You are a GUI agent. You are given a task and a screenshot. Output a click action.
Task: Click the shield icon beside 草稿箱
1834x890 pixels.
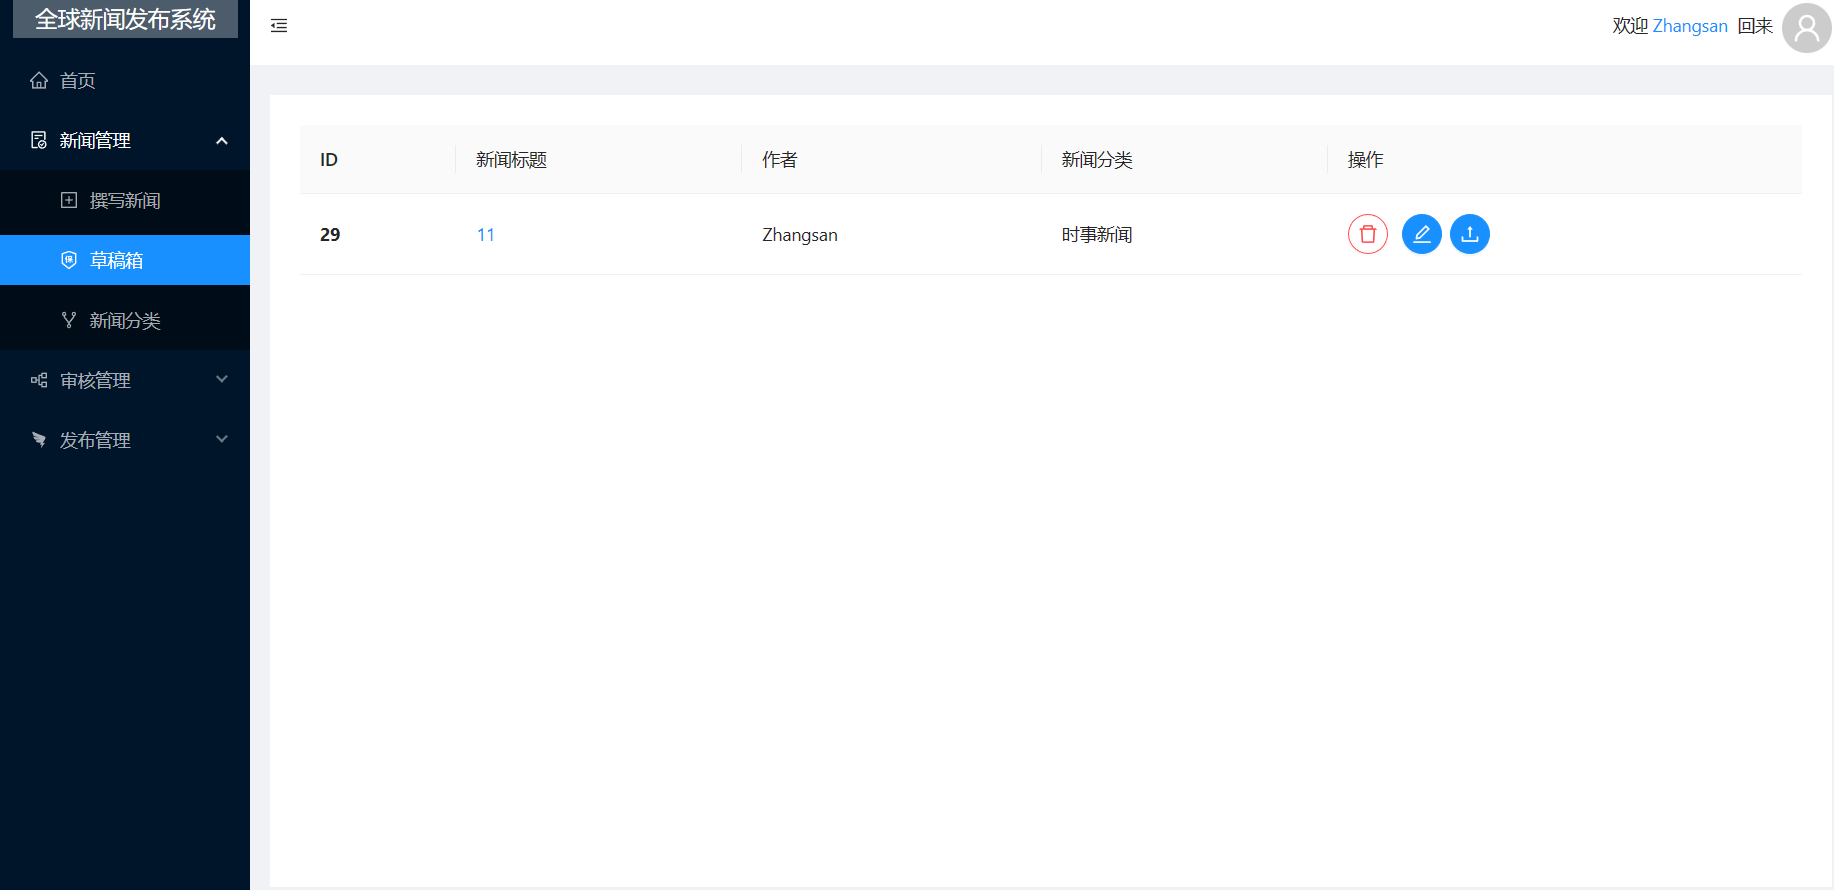[69, 260]
